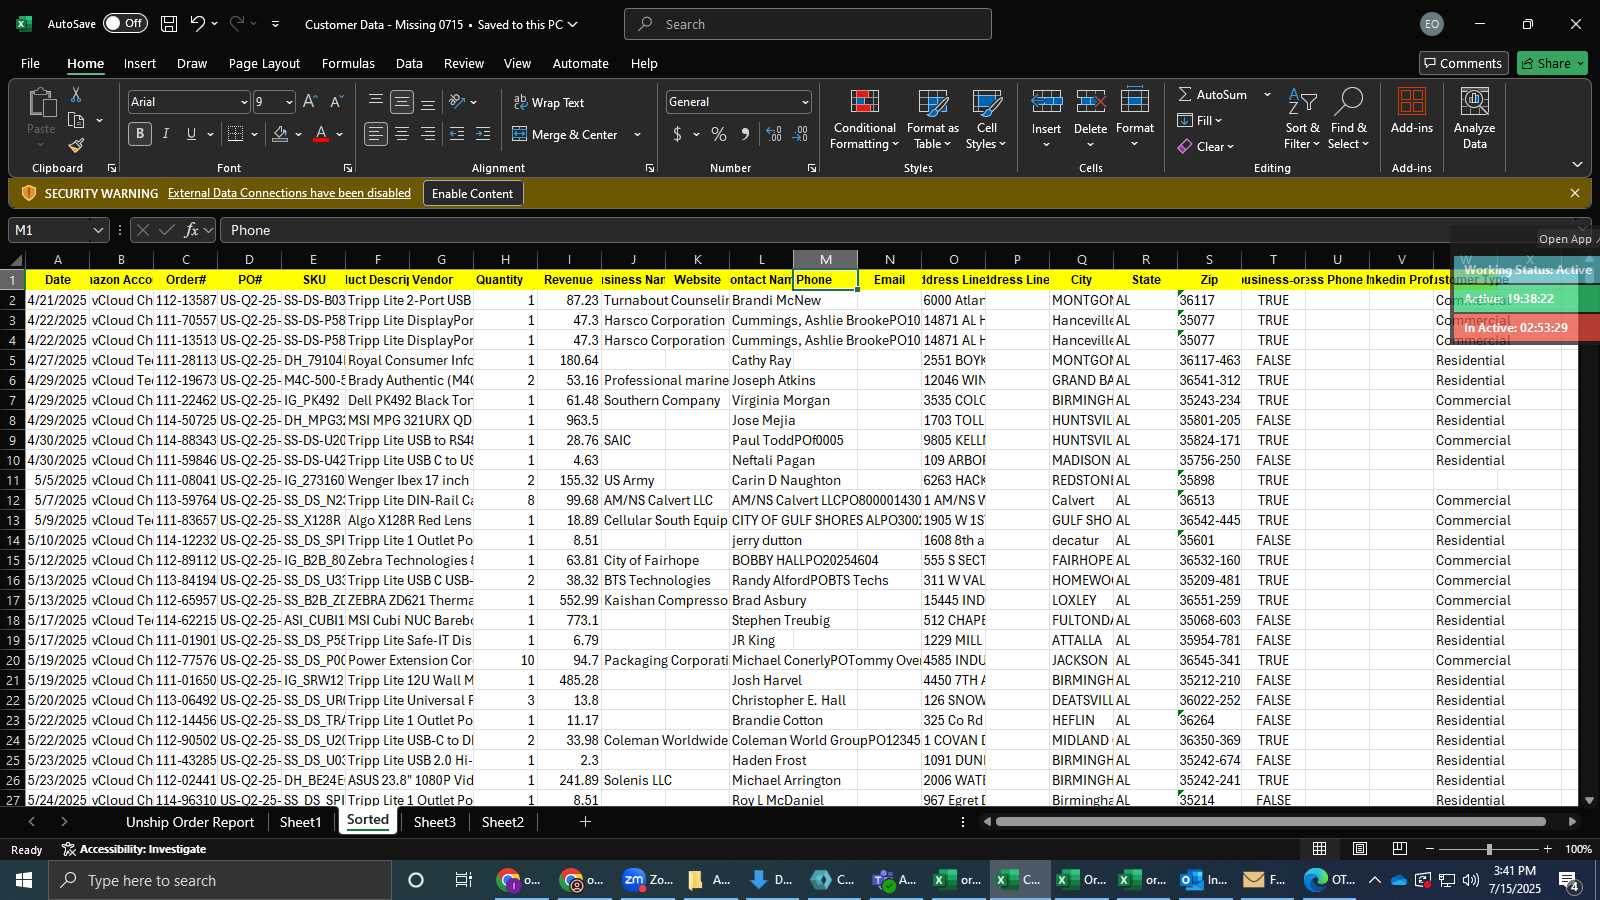Viewport: 1600px width, 900px height.
Task: Click the Insert cells icon
Action: (x=1046, y=101)
